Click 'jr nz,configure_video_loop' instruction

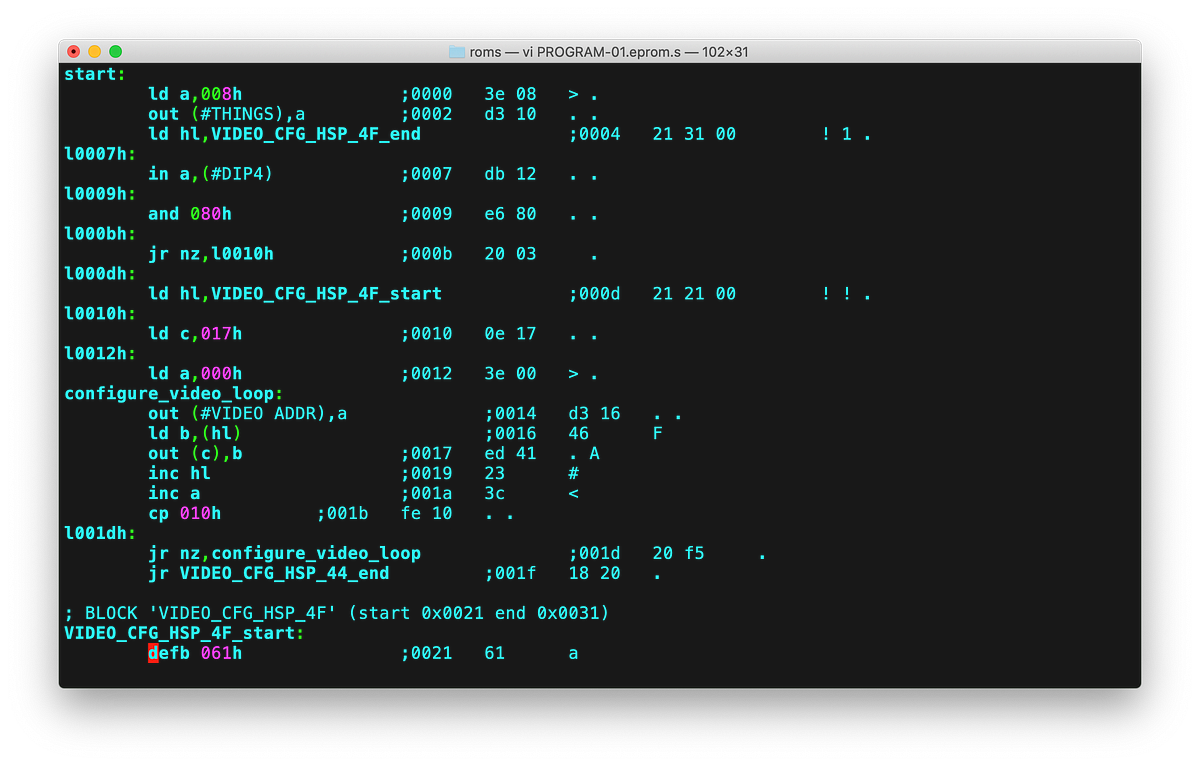click(285, 554)
